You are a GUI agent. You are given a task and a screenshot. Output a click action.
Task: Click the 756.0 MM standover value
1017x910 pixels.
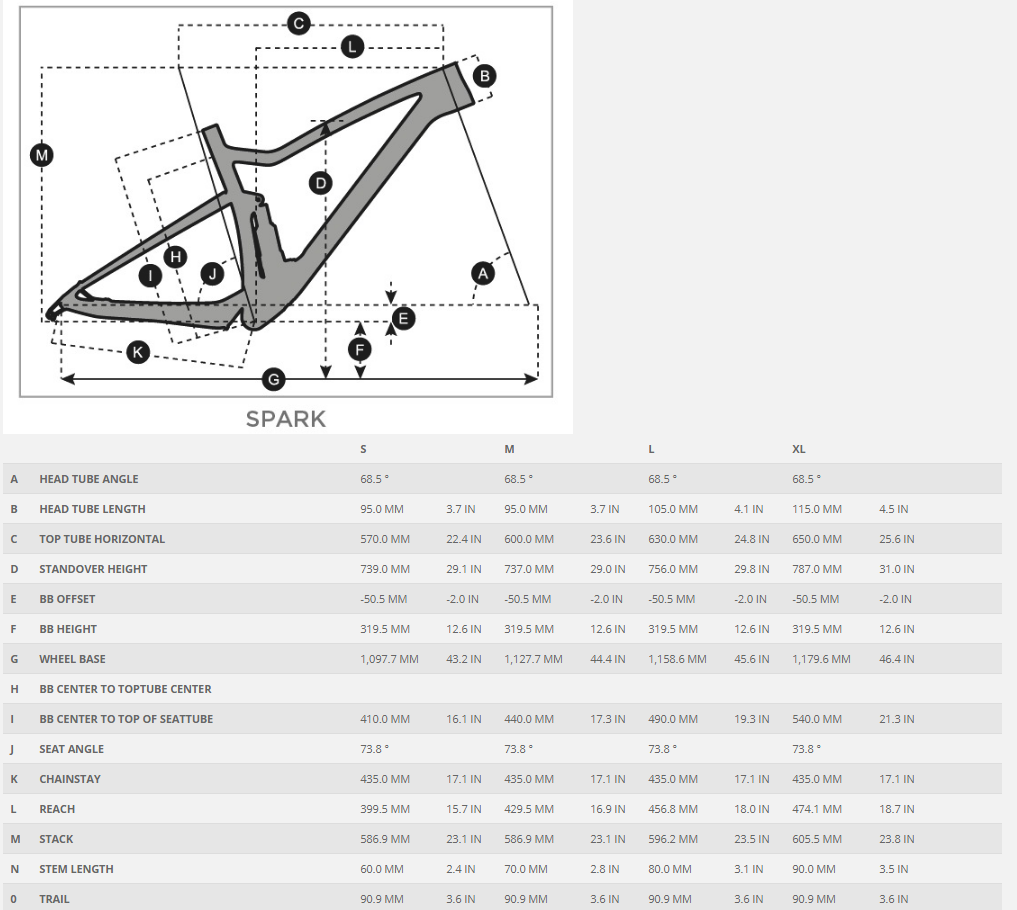673,569
